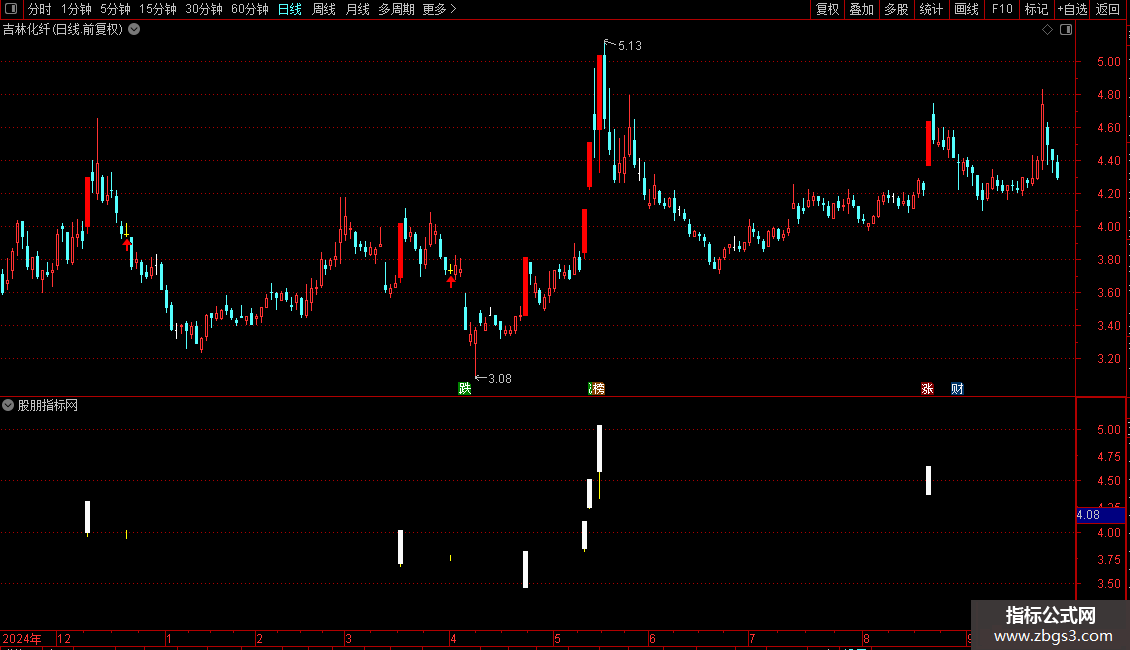
Task: Select the 30分钟 period tab
Action: [x=203, y=9]
